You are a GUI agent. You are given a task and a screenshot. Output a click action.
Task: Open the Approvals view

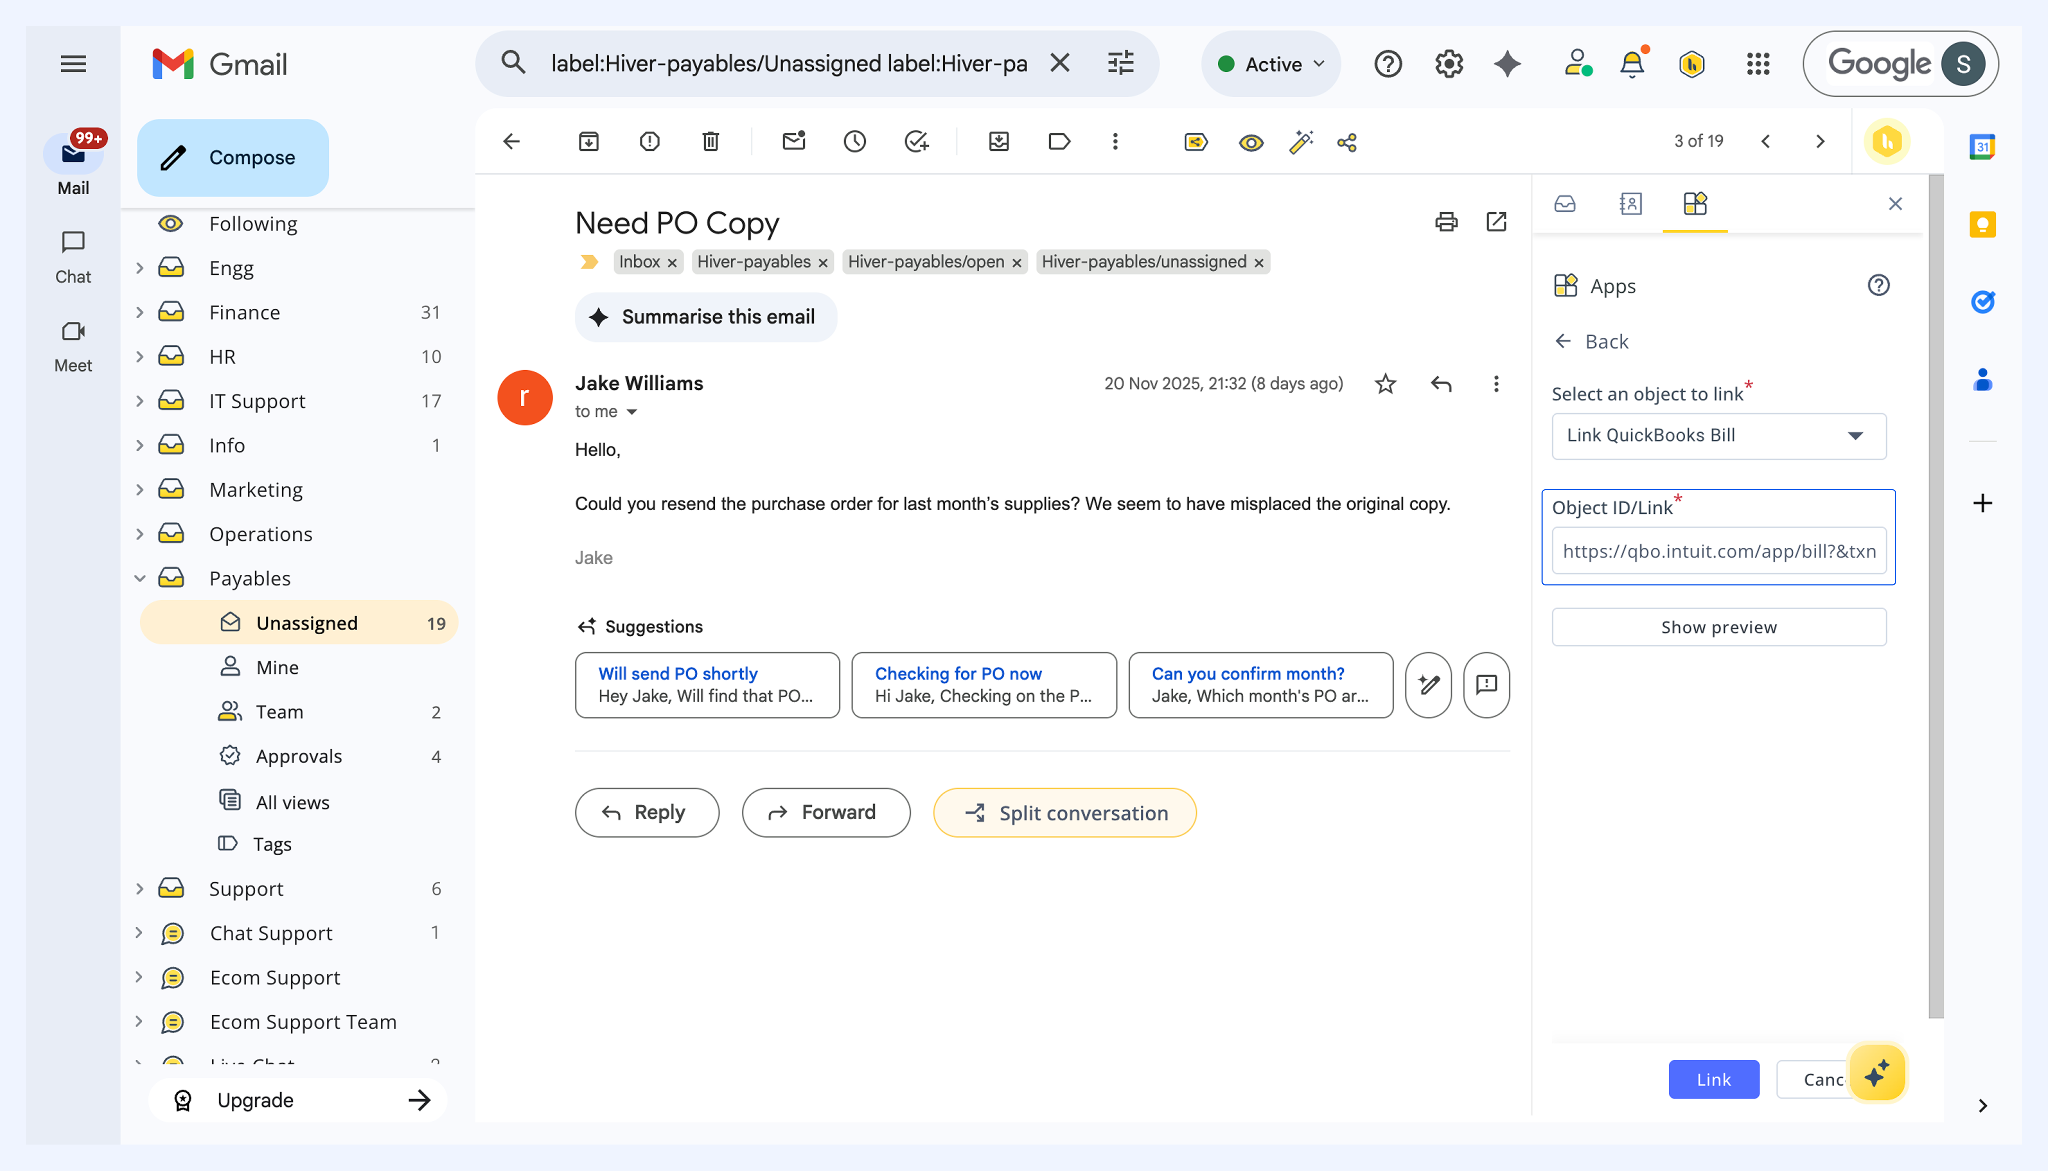click(299, 757)
